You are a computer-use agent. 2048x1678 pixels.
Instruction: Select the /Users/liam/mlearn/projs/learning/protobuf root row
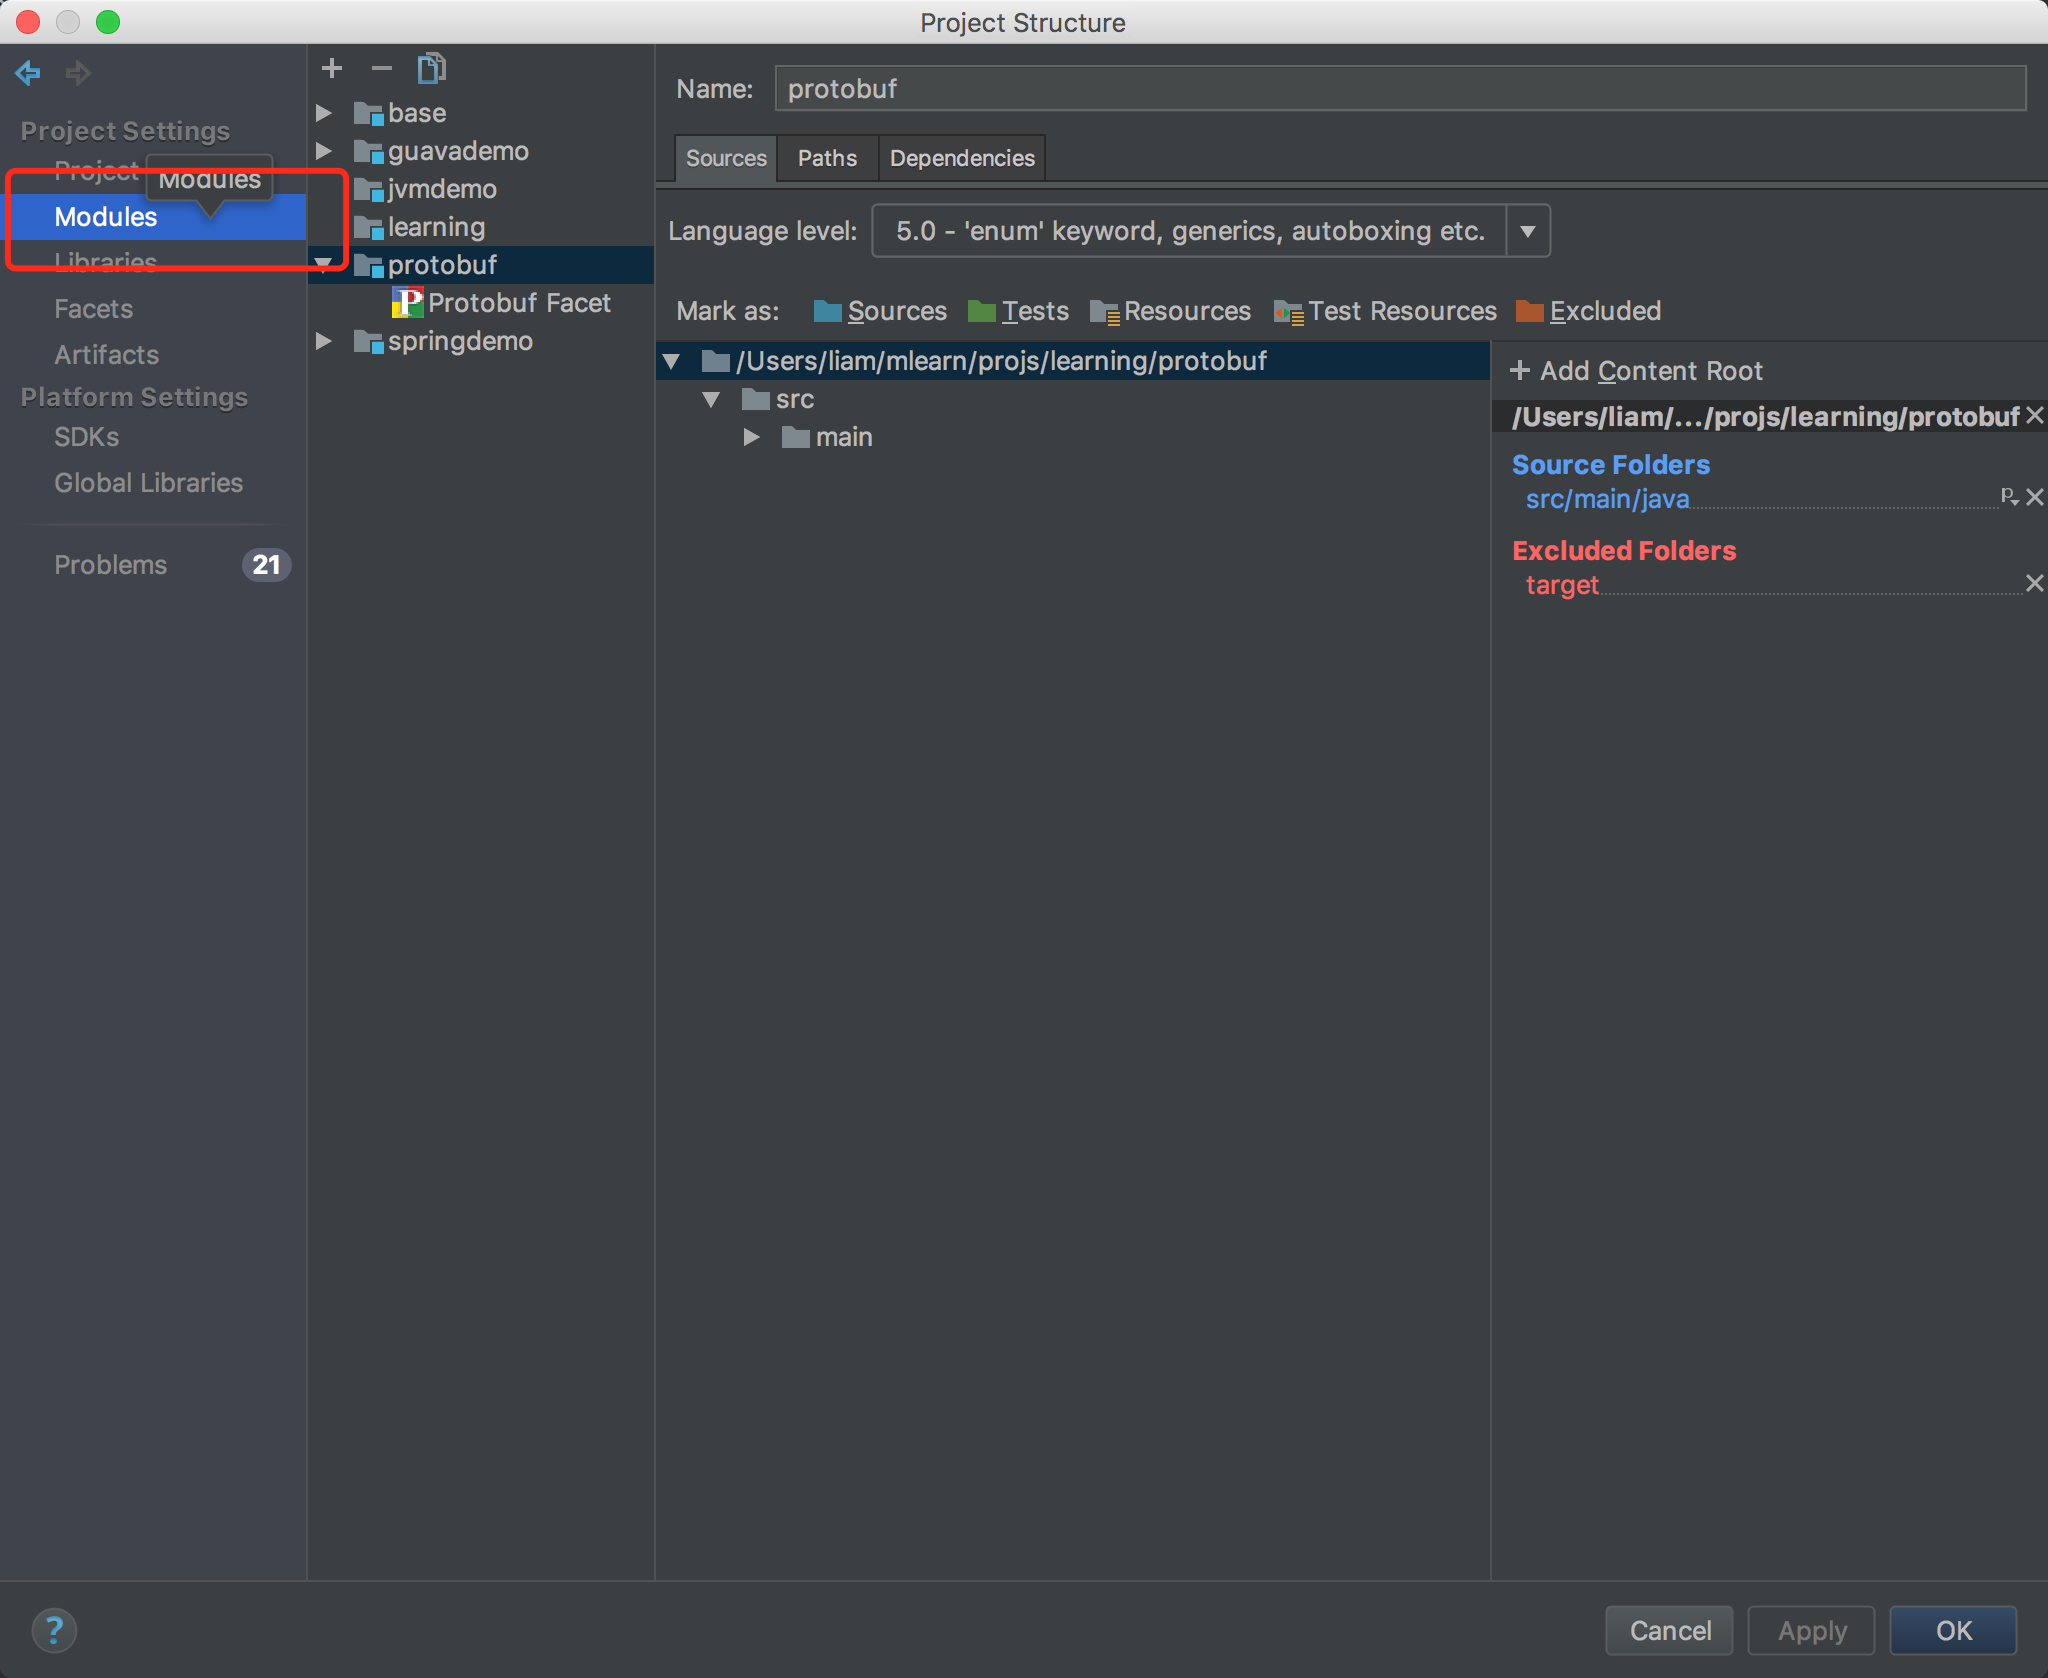[x=1073, y=361]
